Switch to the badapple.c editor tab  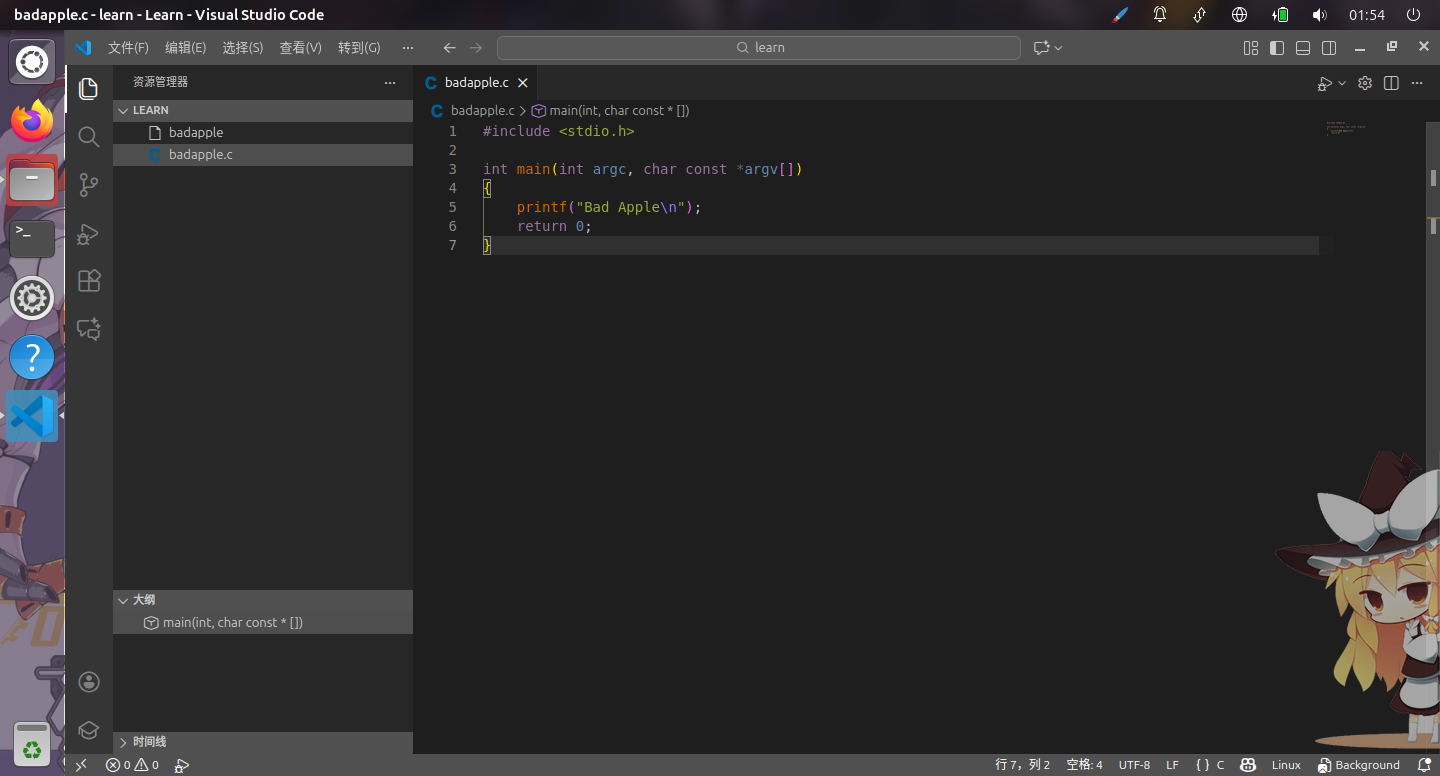[477, 83]
